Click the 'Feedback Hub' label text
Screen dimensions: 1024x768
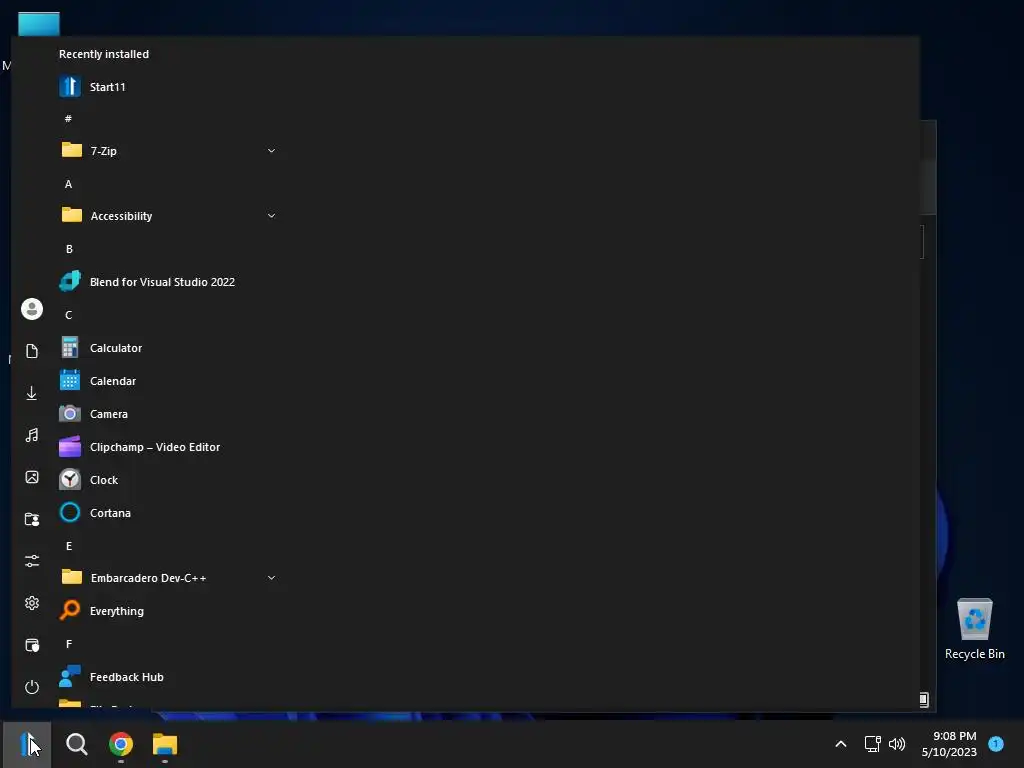(126, 677)
